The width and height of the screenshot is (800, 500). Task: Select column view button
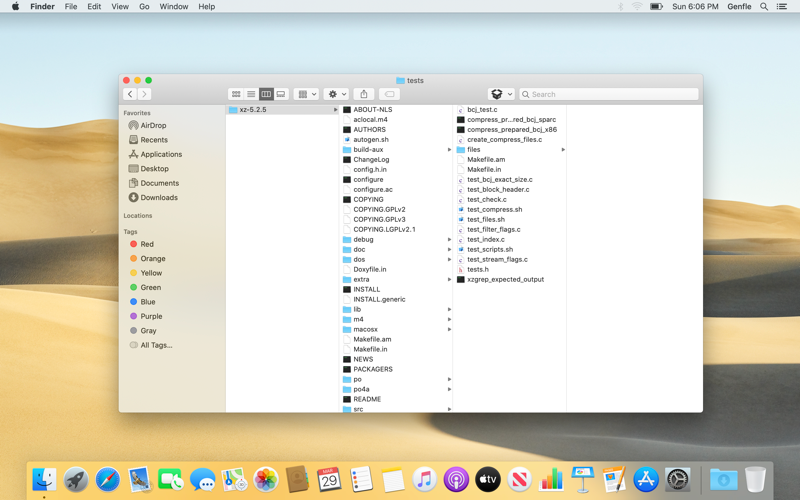266,94
